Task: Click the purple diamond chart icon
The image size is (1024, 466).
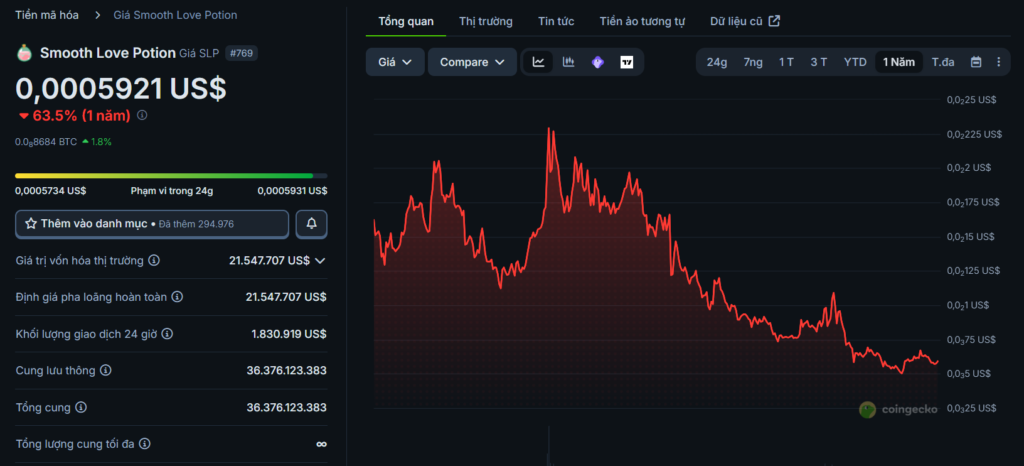Action: click(598, 62)
